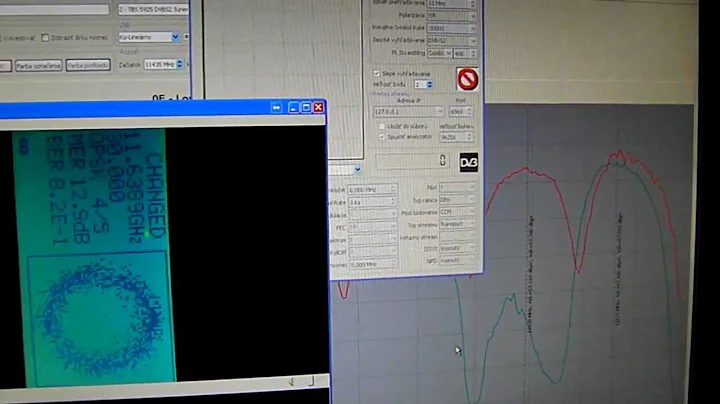Open the ISSYI dropdown
The height and width of the screenshot is (404, 720).
[457, 248]
